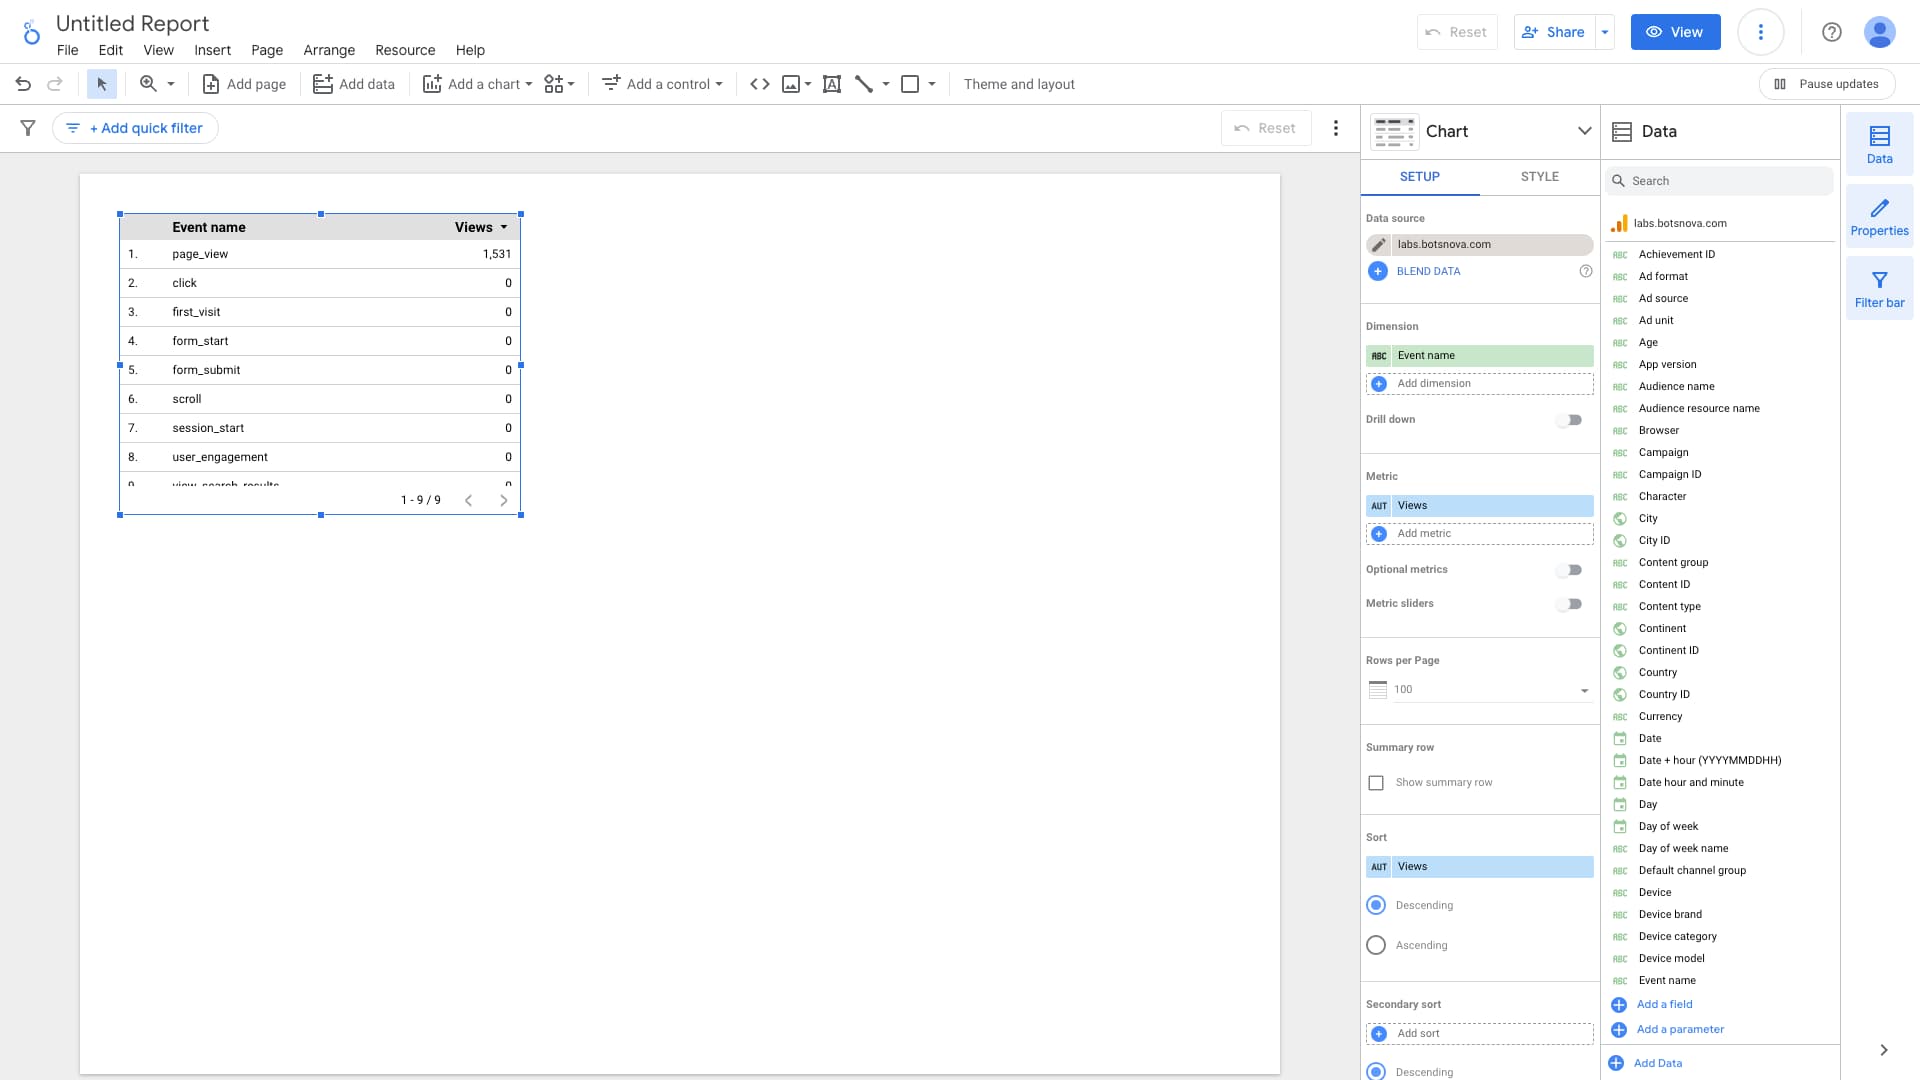Image resolution: width=1920 pixels, height=1080 pixels.
Task: Open the Data side panel
Action: coord(1879,145)
